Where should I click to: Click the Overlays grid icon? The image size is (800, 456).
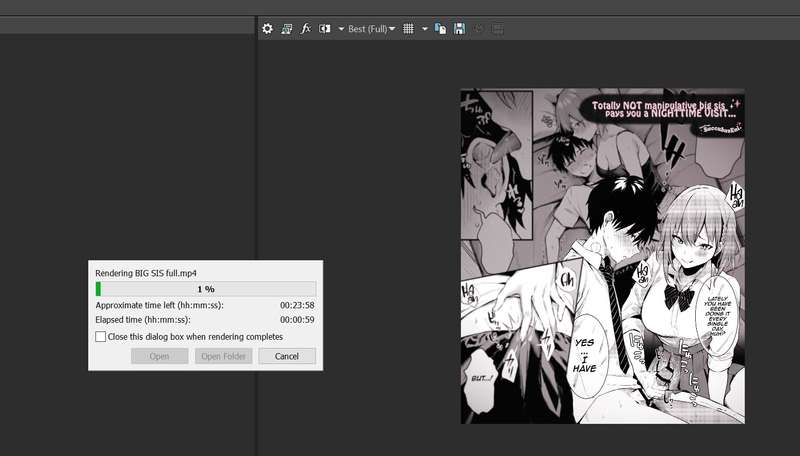click(408, 29)
